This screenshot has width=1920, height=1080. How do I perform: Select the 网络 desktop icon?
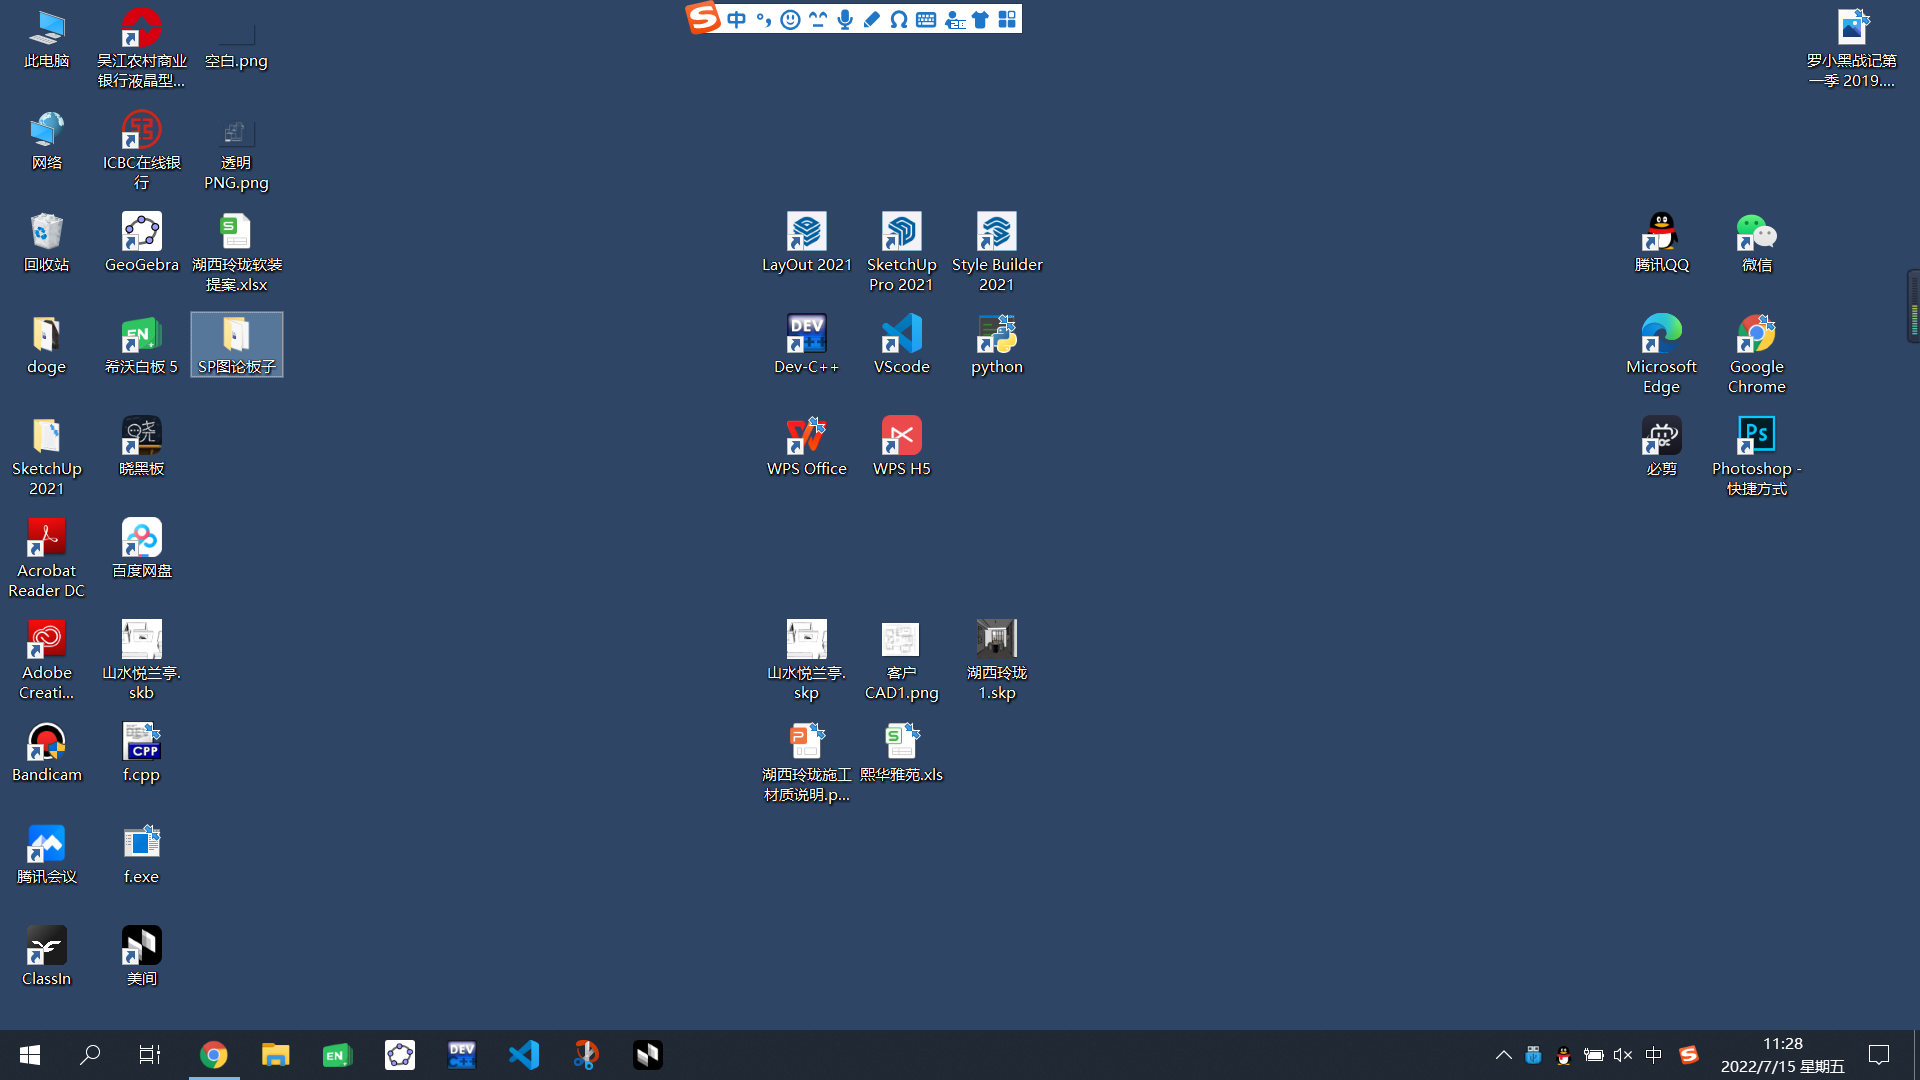click(46, 142)
